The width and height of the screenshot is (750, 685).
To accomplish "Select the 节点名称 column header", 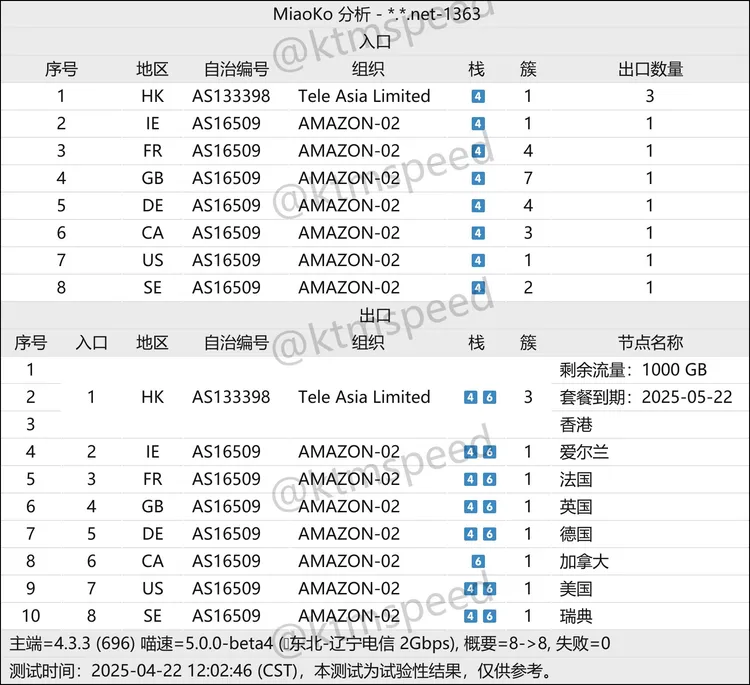I will [x=650, y=342].
